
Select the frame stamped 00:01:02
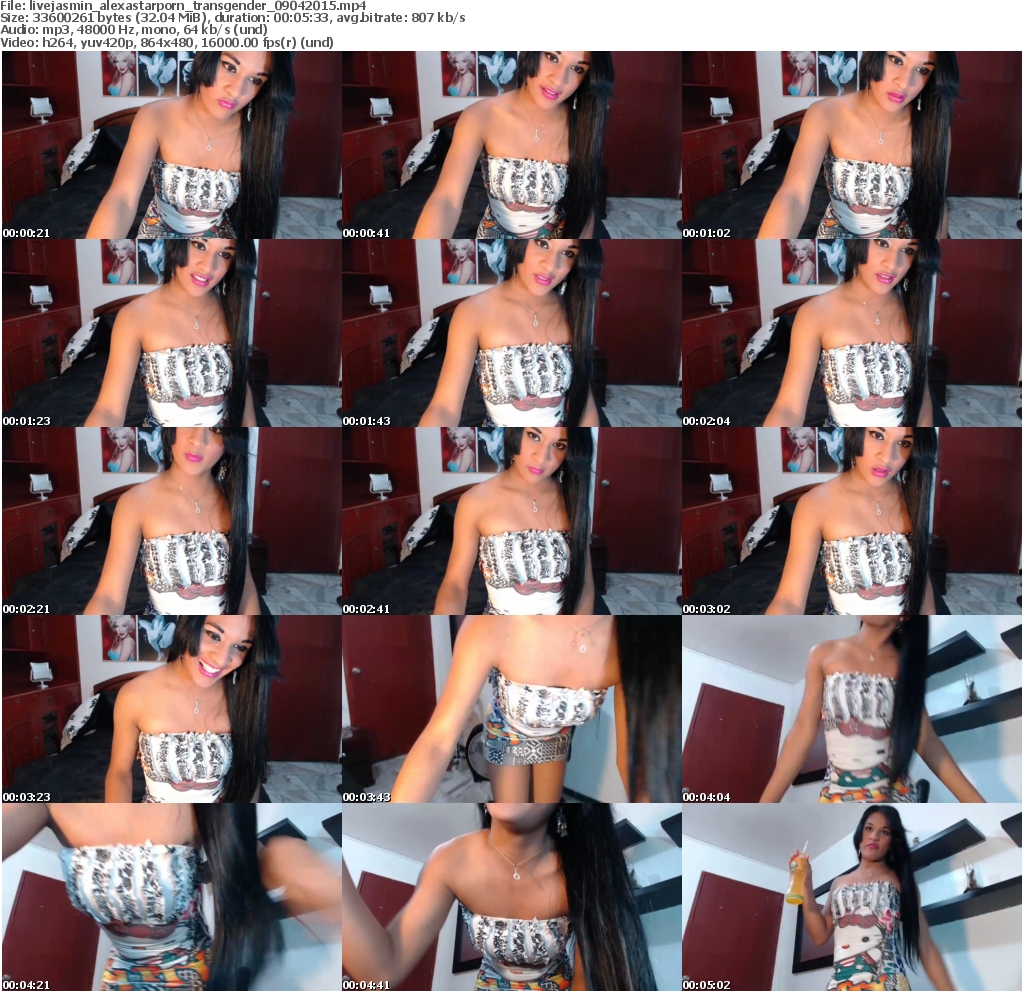point(852,145)
